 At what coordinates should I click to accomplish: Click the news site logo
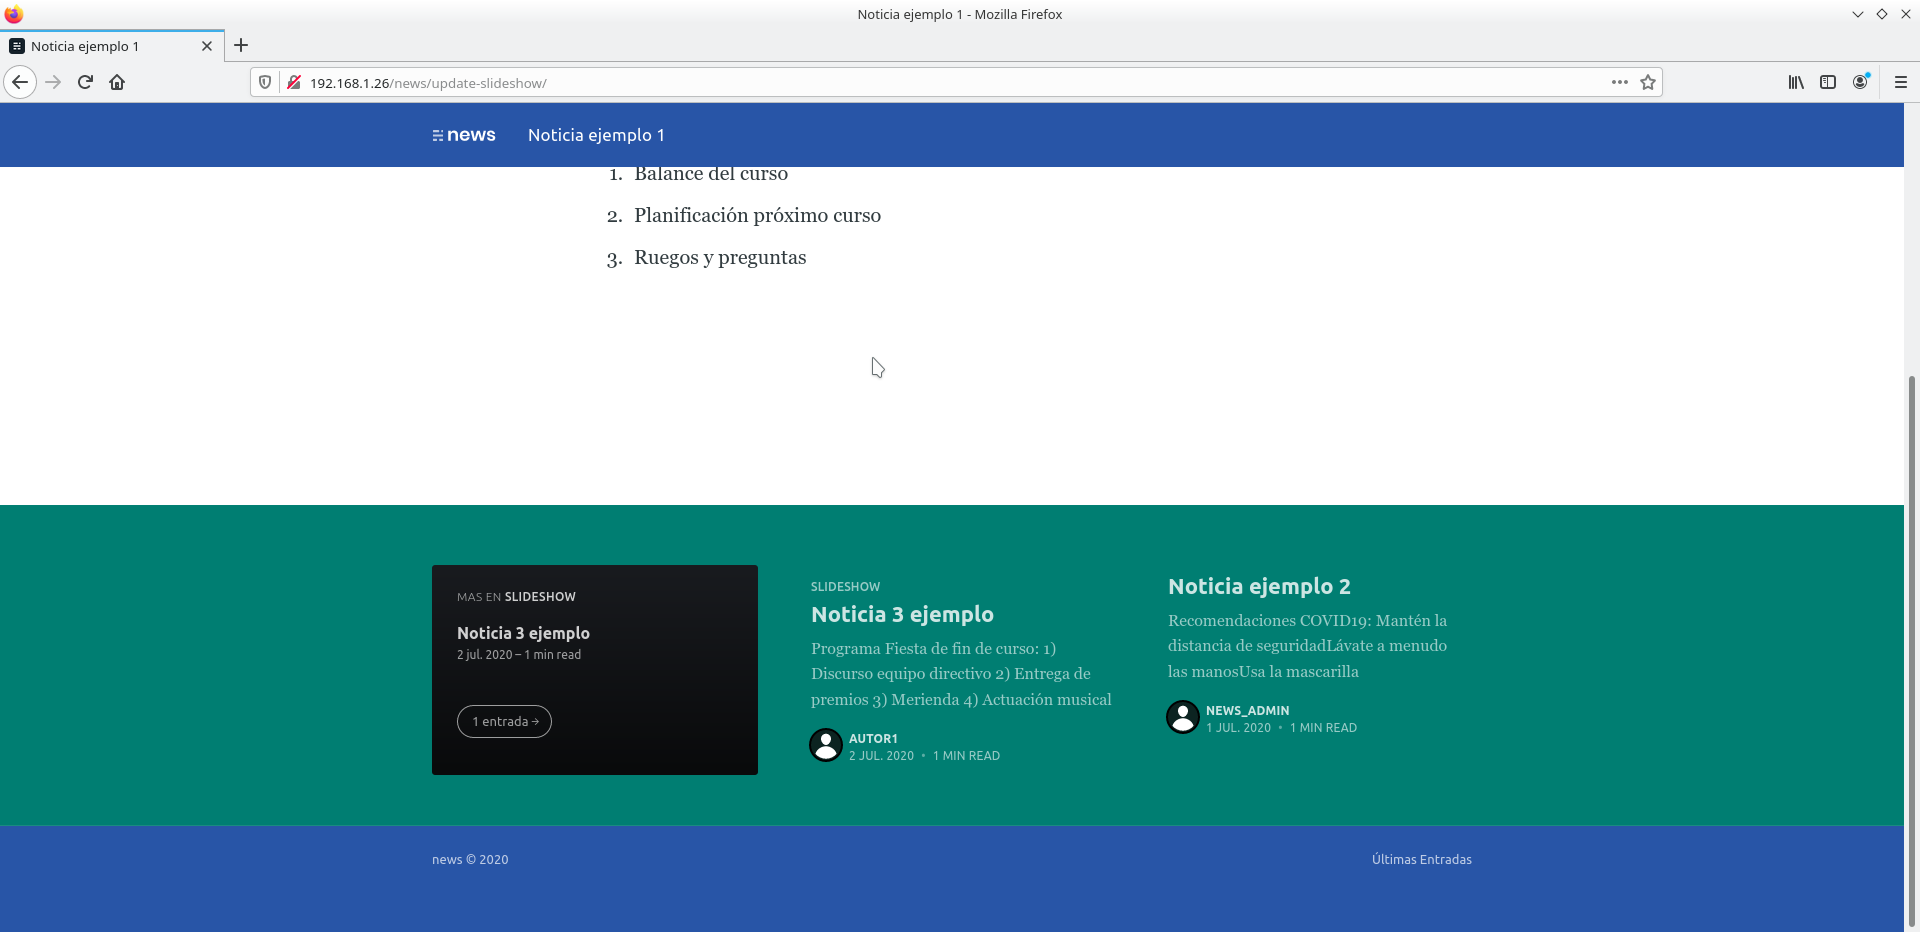464,135
